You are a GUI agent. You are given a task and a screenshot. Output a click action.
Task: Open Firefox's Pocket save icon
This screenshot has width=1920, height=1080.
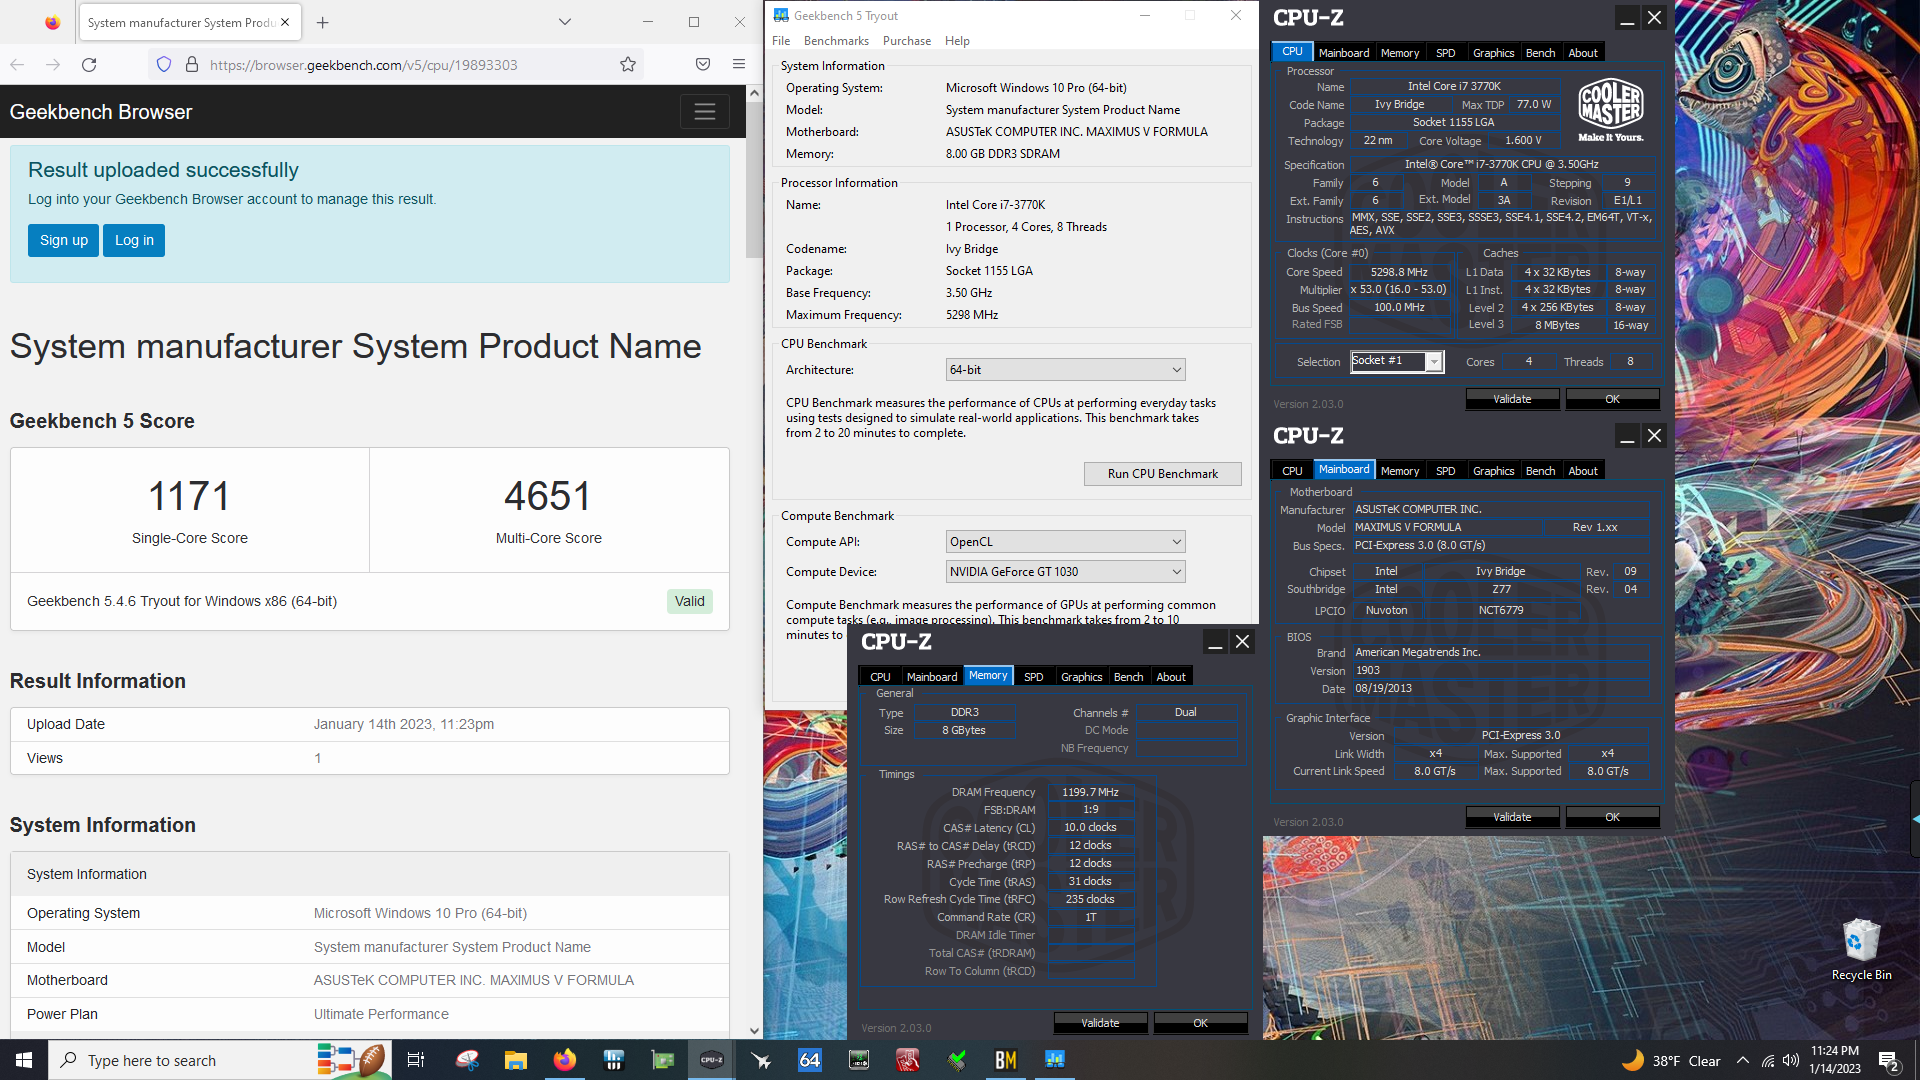coord(703,65)
